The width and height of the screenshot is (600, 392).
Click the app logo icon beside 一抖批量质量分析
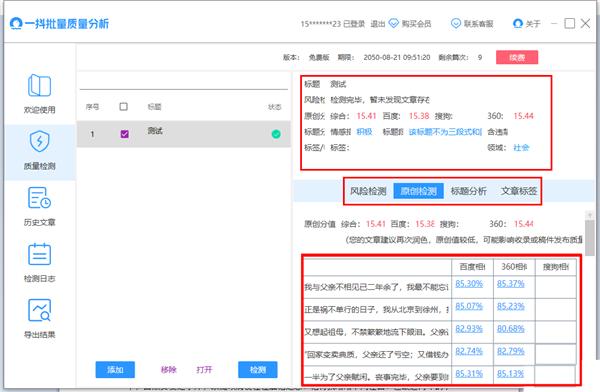16,24
